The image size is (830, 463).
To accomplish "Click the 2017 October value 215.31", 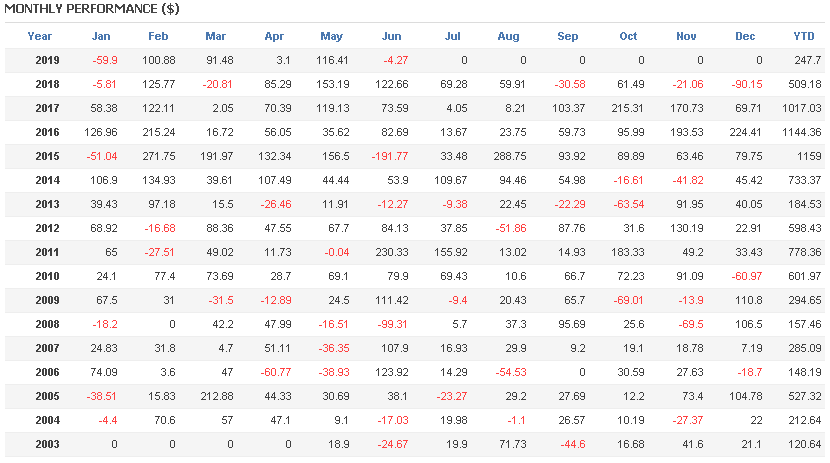I will 627,108.
